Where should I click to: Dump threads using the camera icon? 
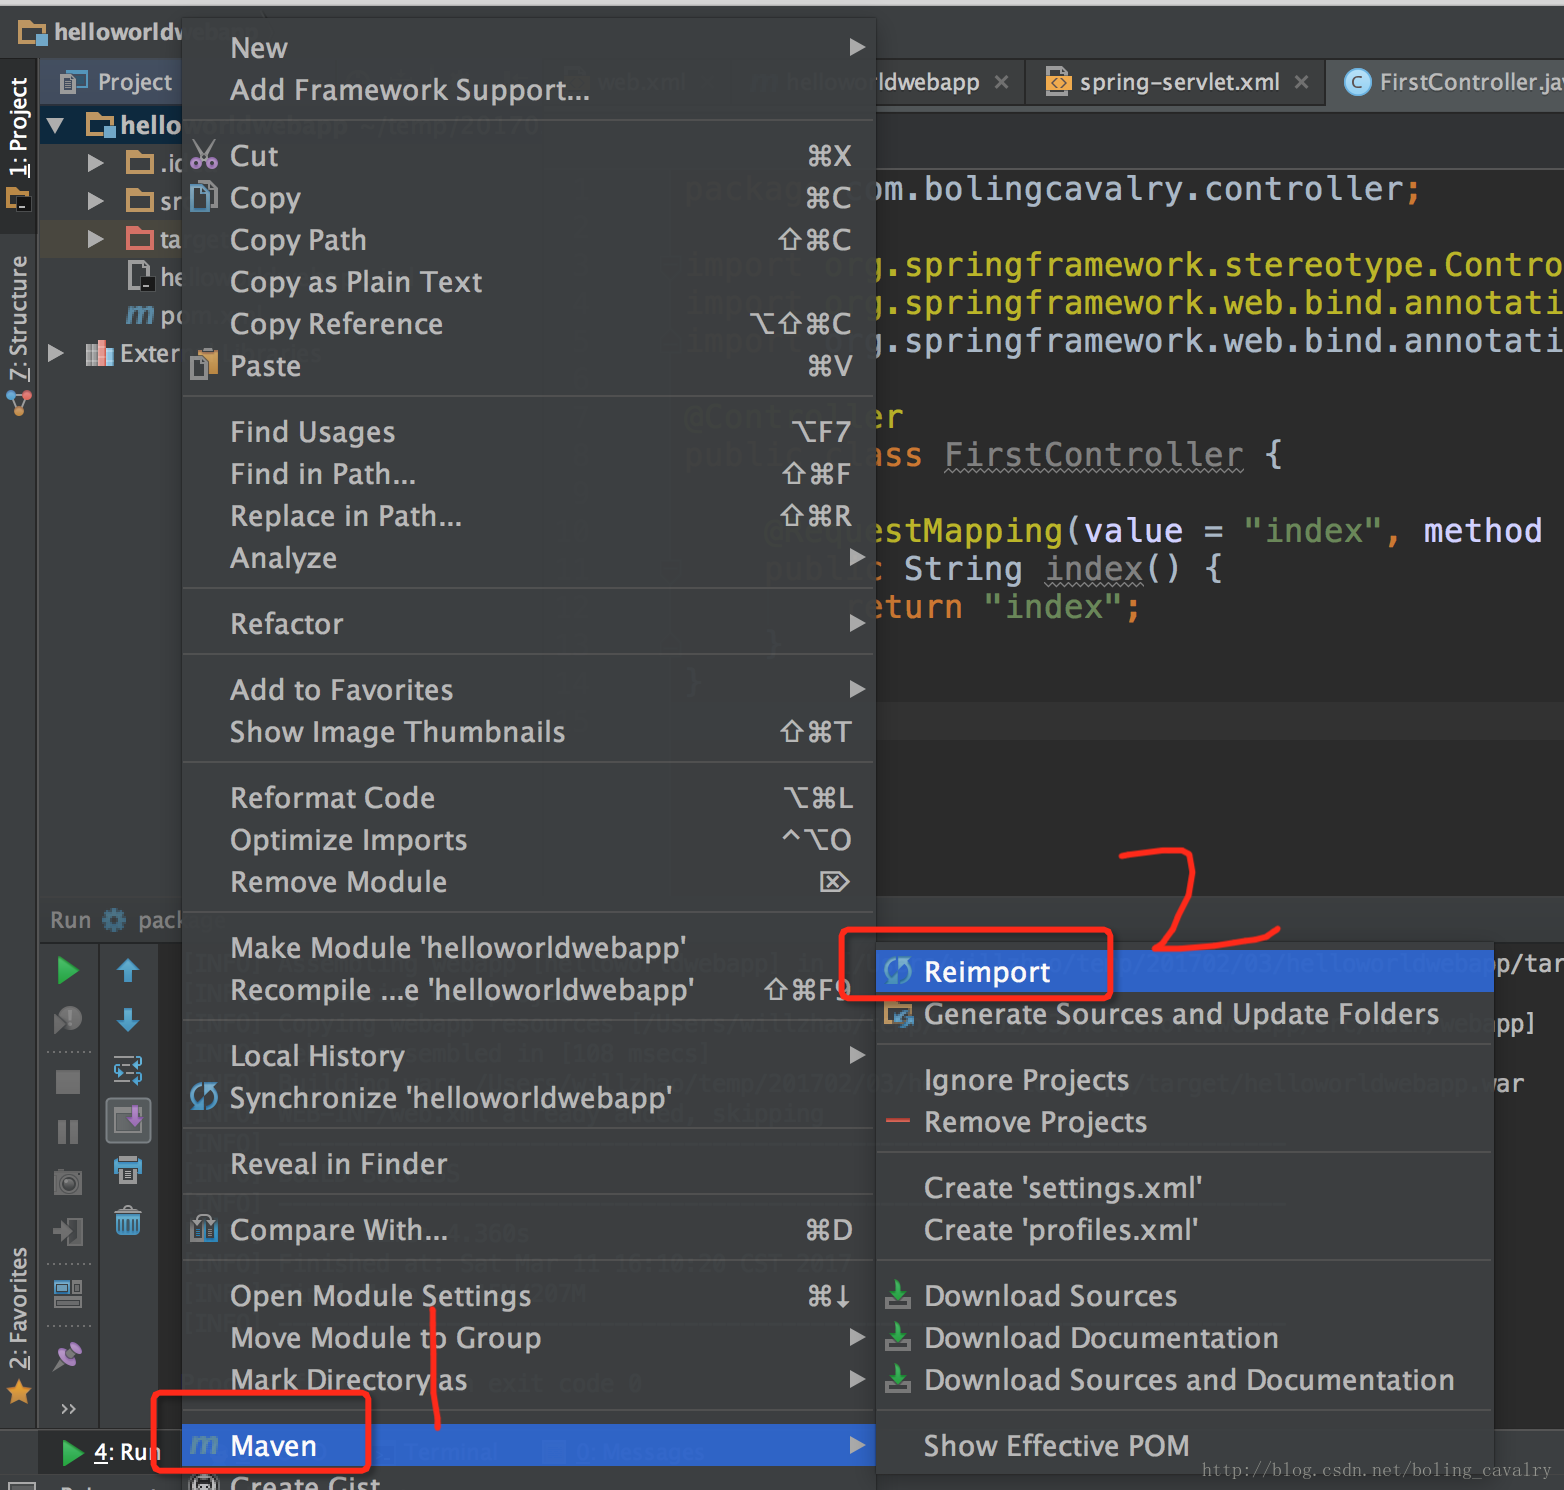click(67, 1183)
